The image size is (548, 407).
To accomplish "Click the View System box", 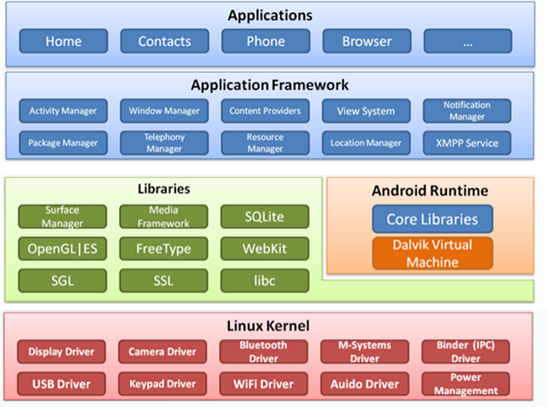I will tap(366, 111).
